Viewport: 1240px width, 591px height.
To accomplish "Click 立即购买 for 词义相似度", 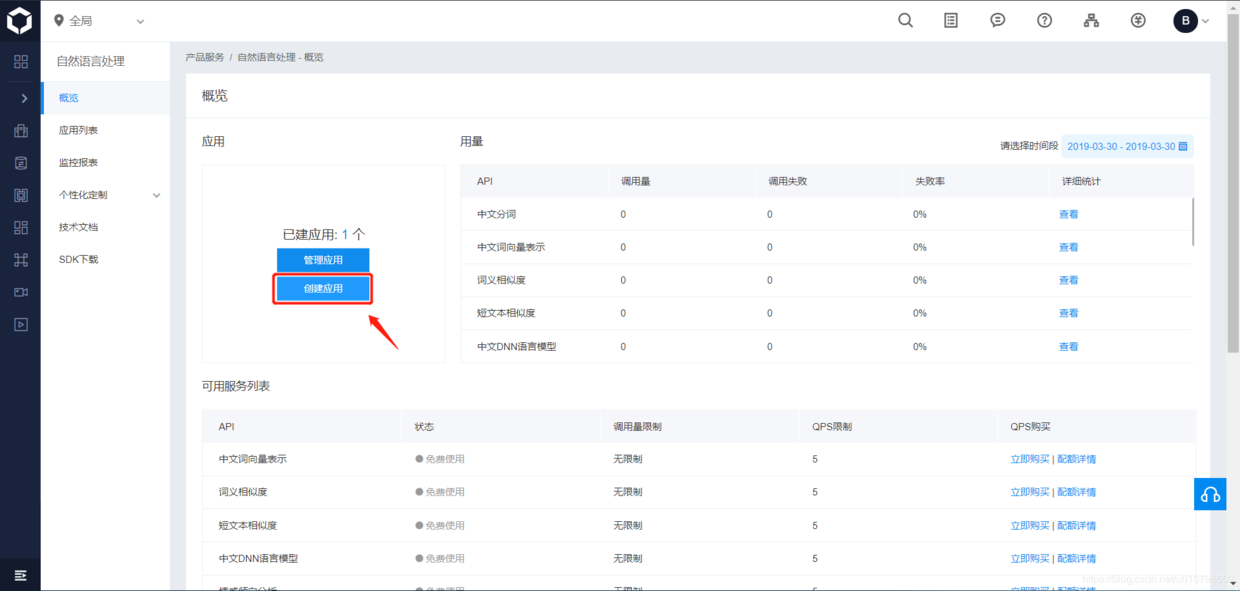I will point(1030,492).
